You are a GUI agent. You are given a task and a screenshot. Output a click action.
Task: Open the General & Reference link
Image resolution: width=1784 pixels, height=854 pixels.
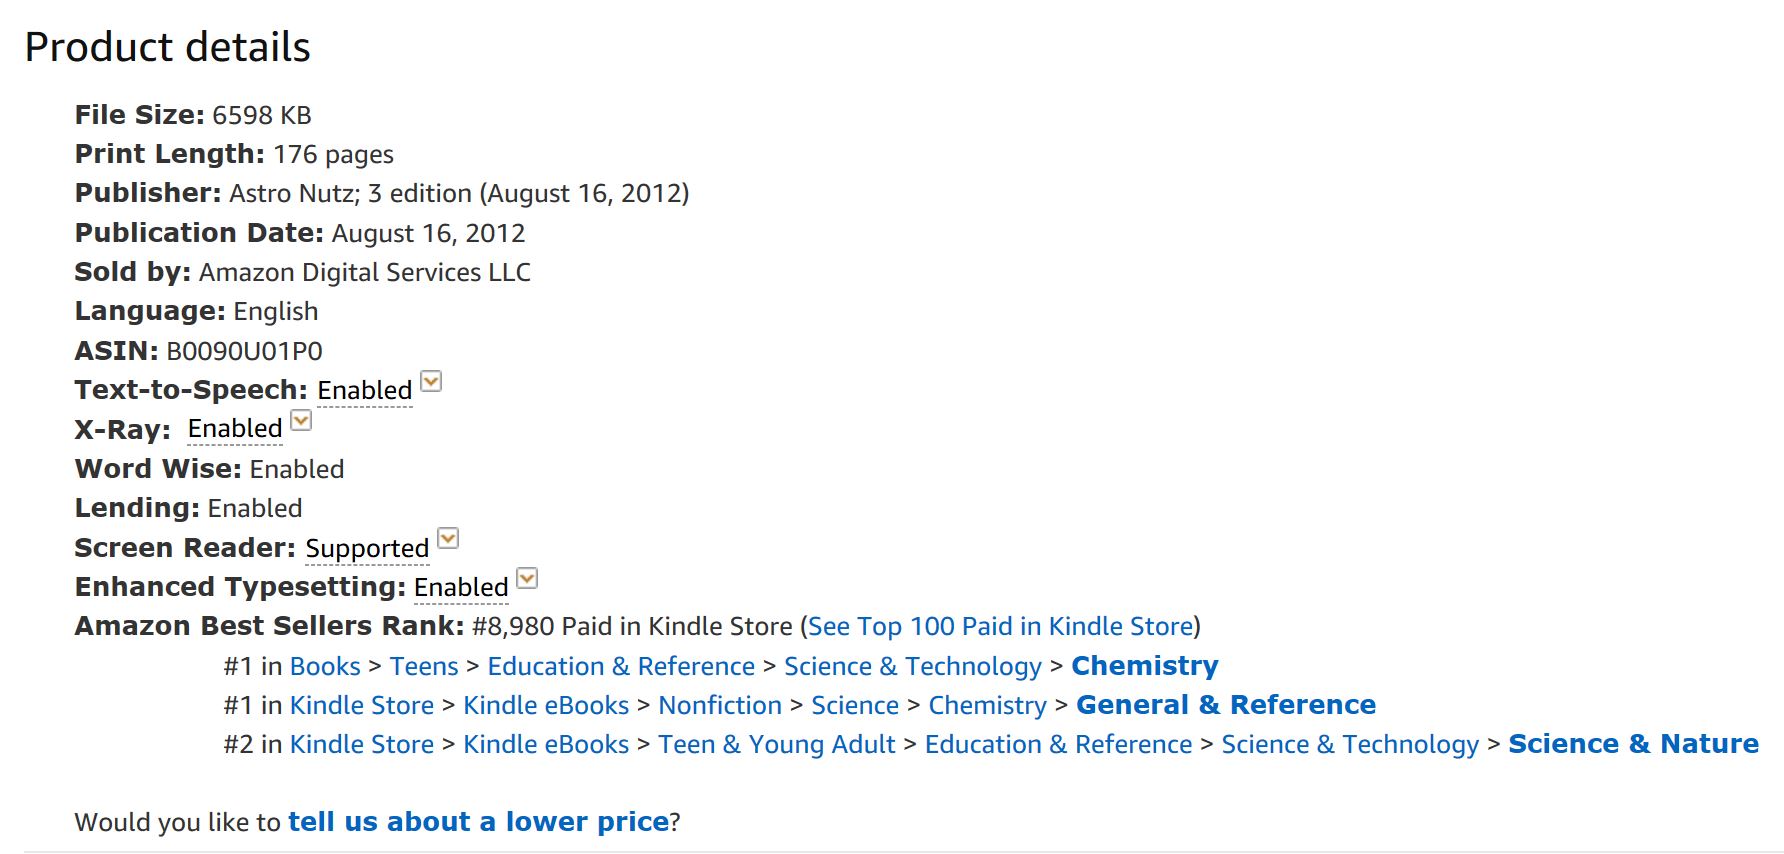[x=1225, y=705]
